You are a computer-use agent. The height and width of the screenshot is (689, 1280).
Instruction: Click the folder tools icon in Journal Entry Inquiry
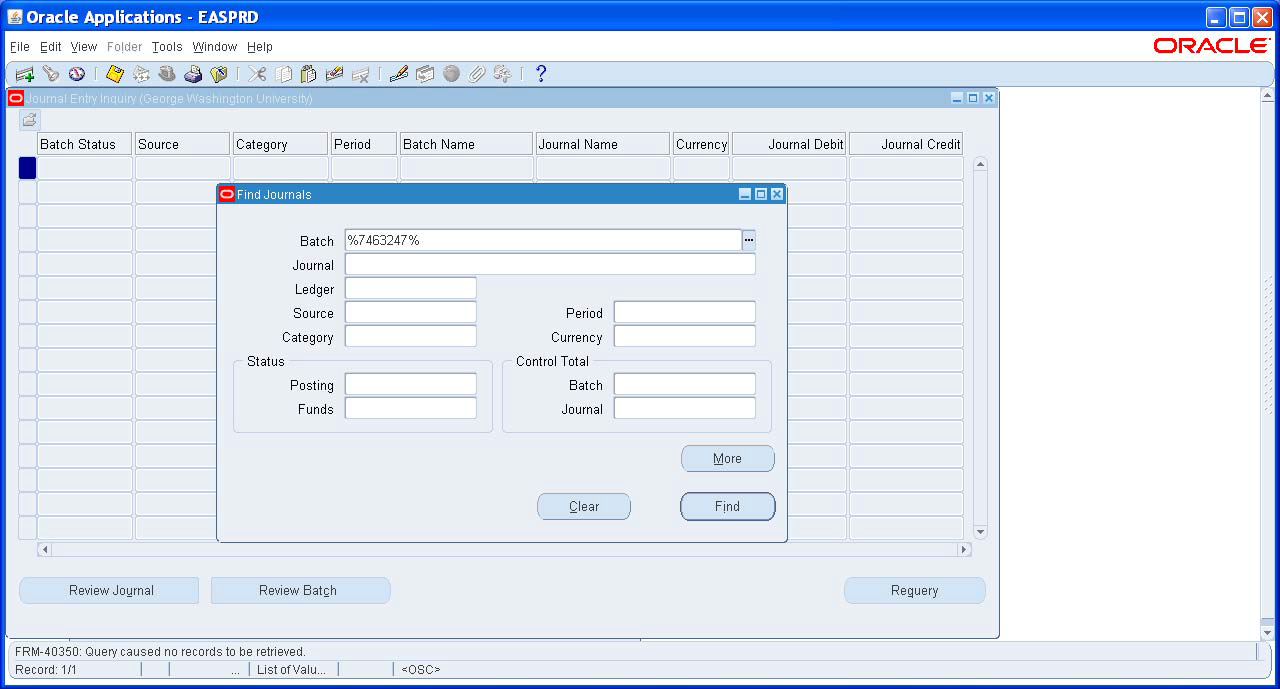(28, 120)
